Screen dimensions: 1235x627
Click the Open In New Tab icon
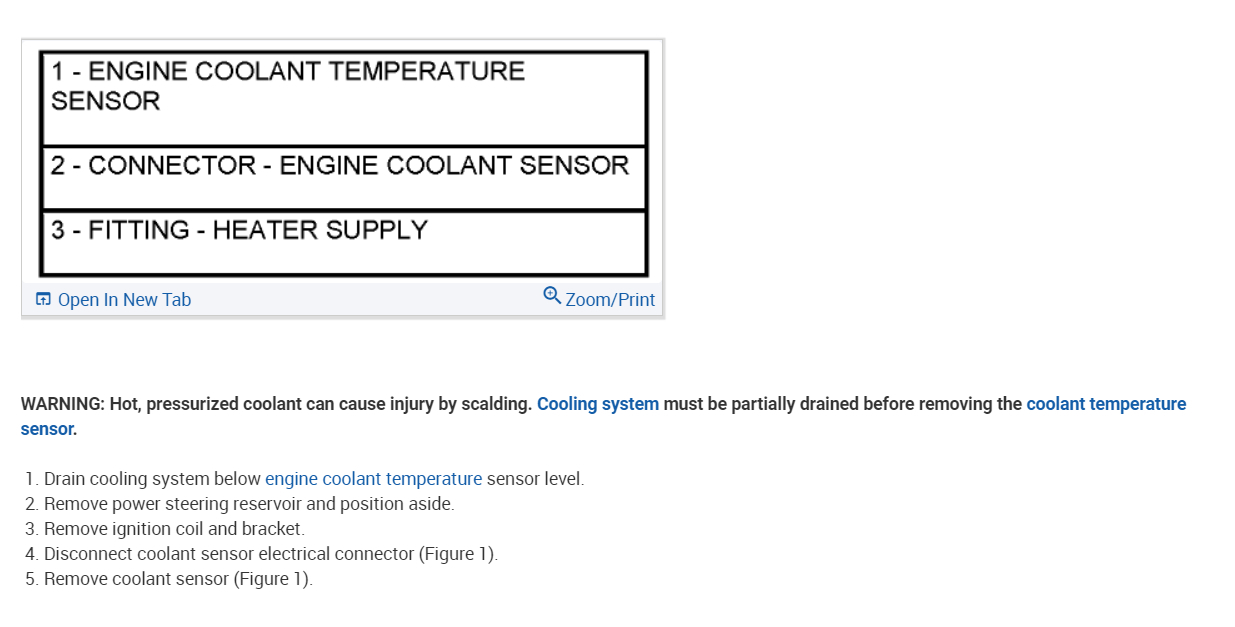click(x=43, y=299)
